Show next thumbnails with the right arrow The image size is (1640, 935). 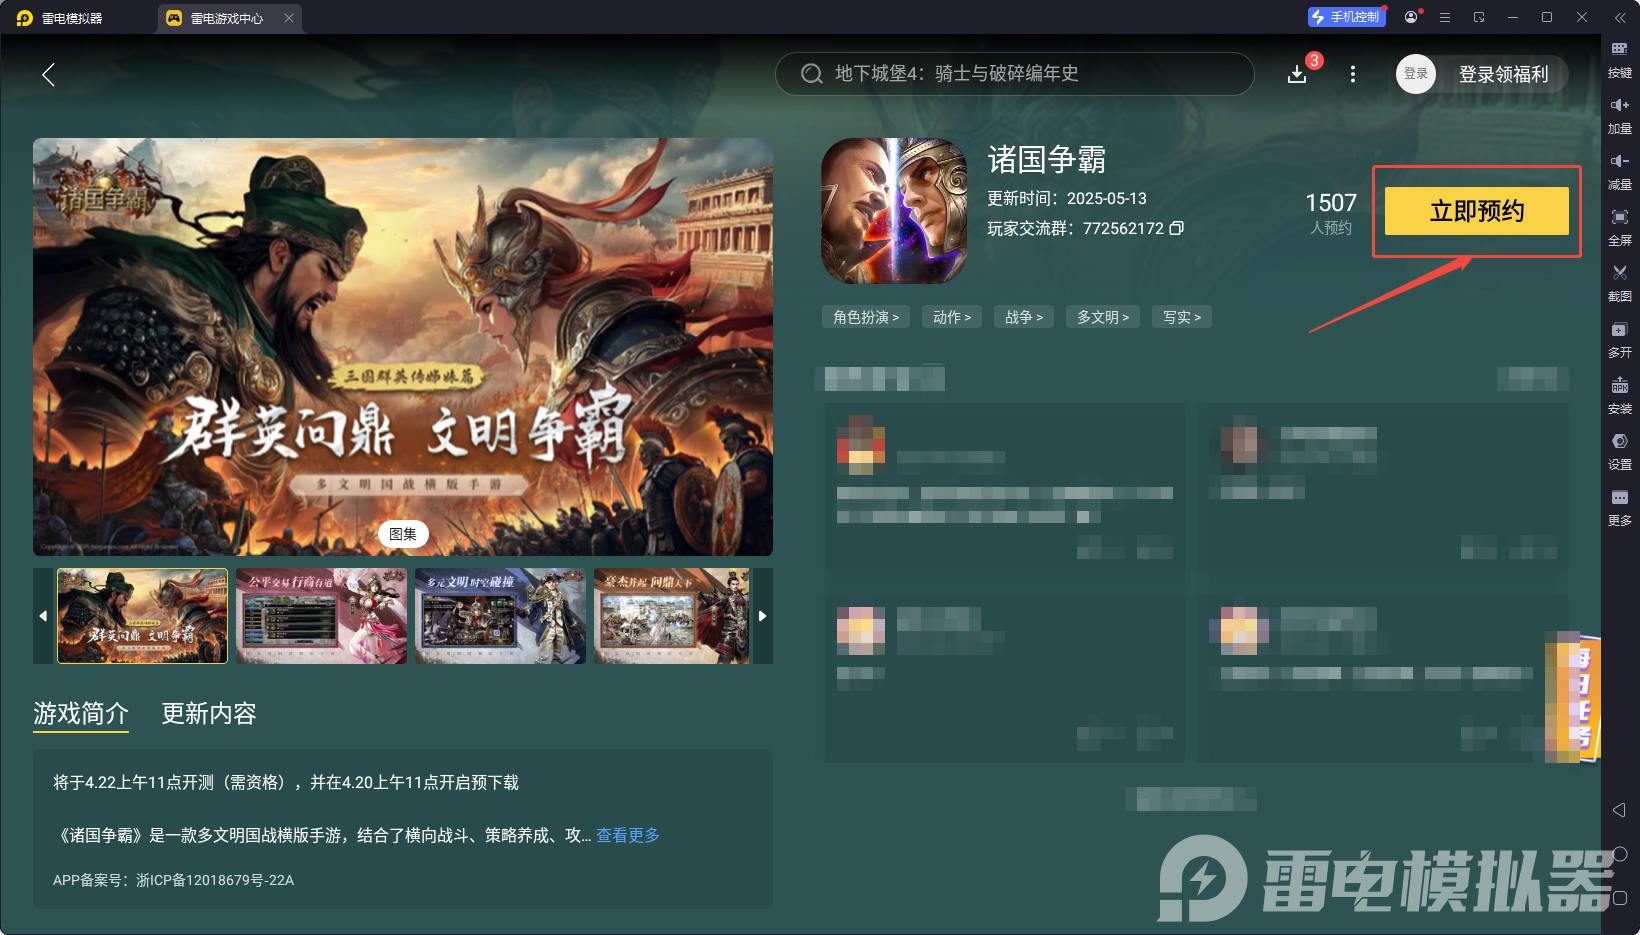pyautogui.click(x=763, y=616)
